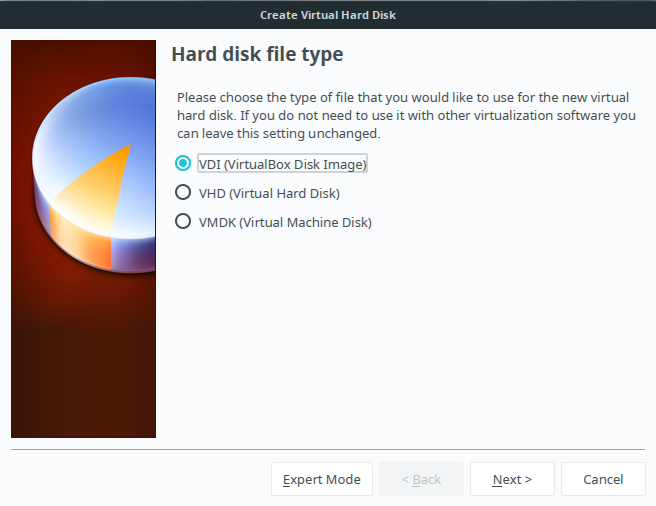The height and width of the screenshot is (506, 656).
Task: Choose the VHD radio button
Action: coord(183,193)
